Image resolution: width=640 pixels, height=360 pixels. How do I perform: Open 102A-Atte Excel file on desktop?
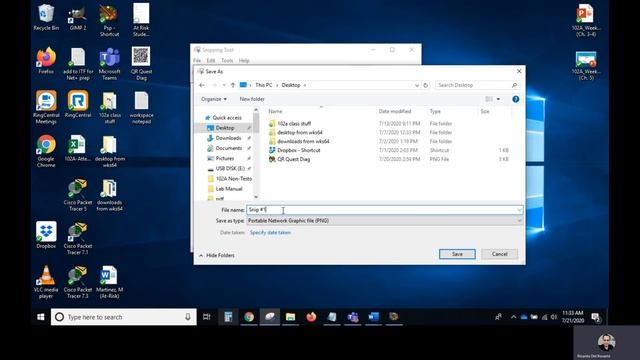[x=78, y=148]
